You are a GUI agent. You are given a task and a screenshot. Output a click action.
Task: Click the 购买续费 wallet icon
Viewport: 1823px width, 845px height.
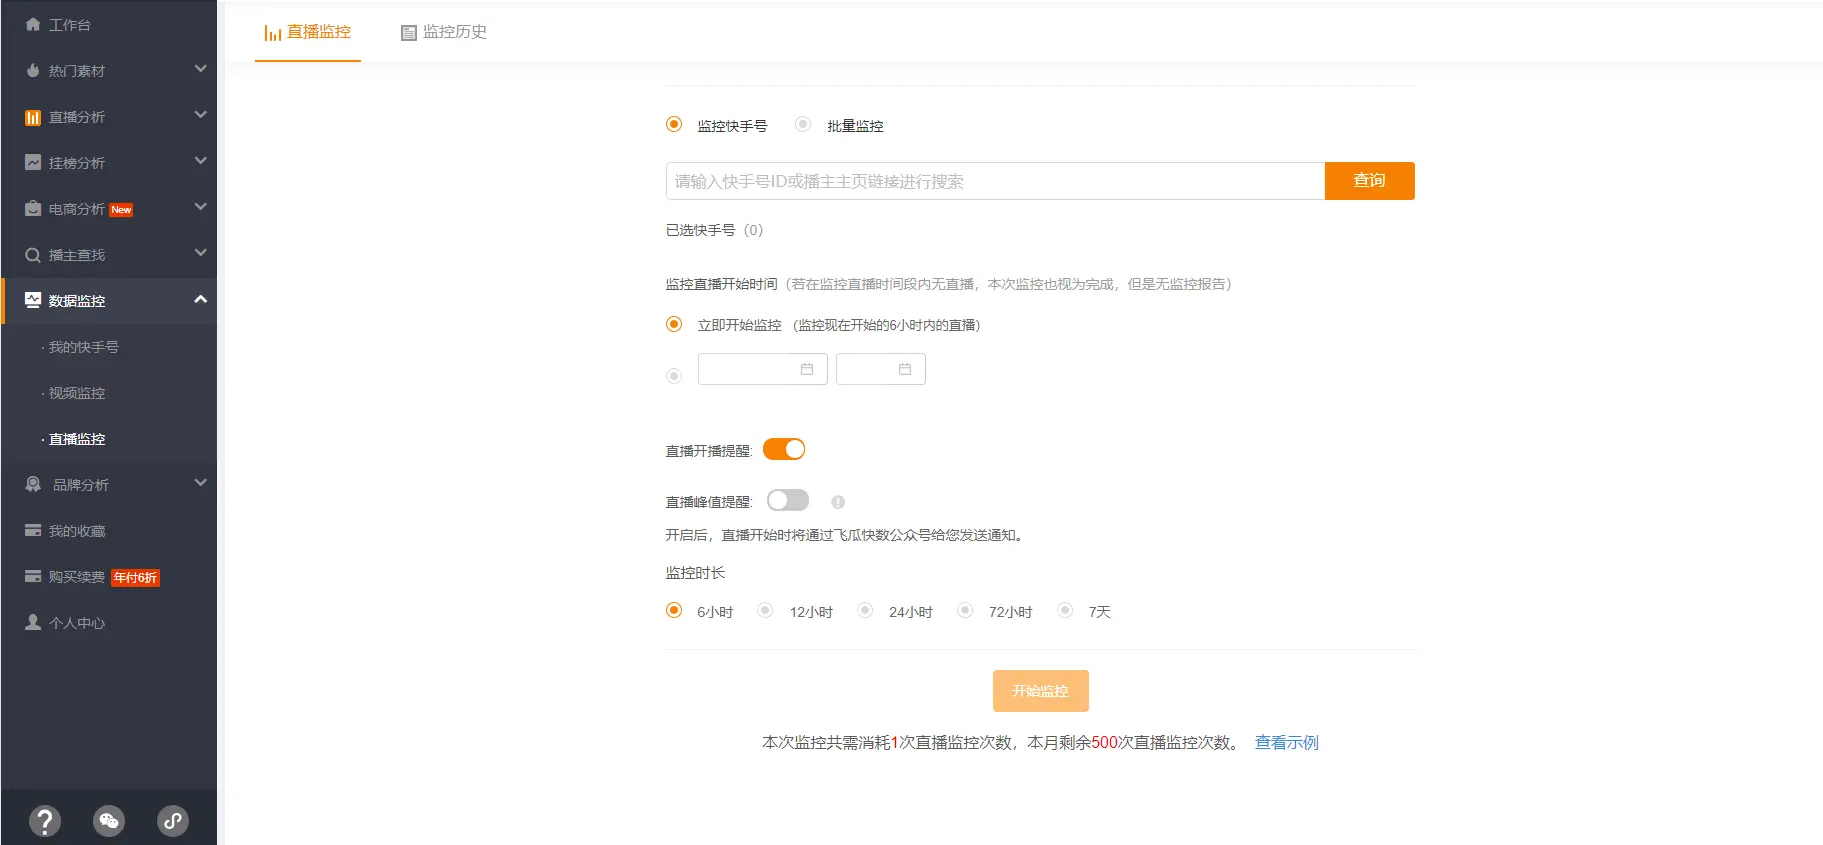coord(33,576)
